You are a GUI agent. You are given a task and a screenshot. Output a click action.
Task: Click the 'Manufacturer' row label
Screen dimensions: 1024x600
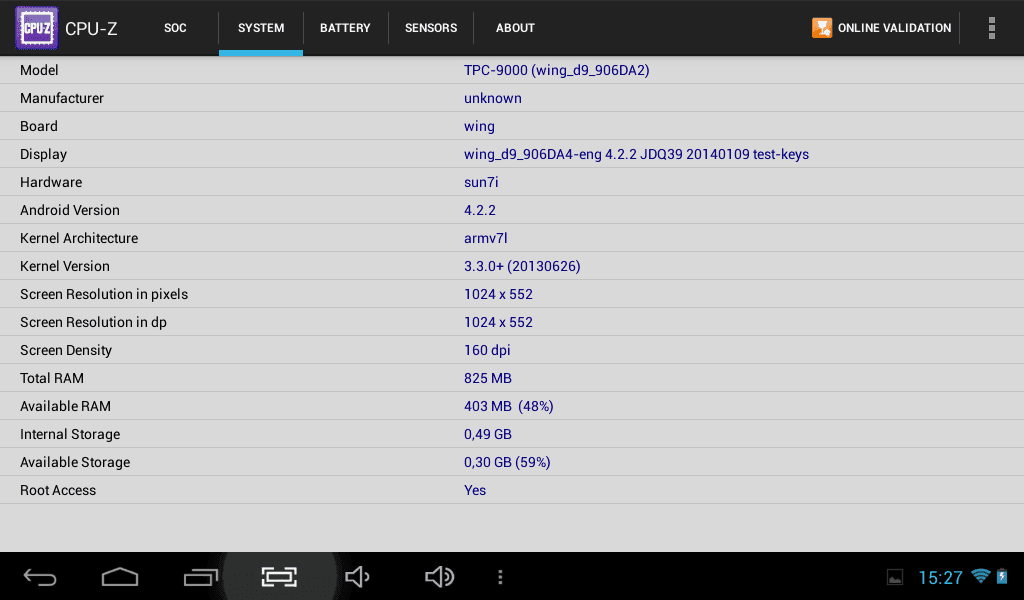(62, 99)
